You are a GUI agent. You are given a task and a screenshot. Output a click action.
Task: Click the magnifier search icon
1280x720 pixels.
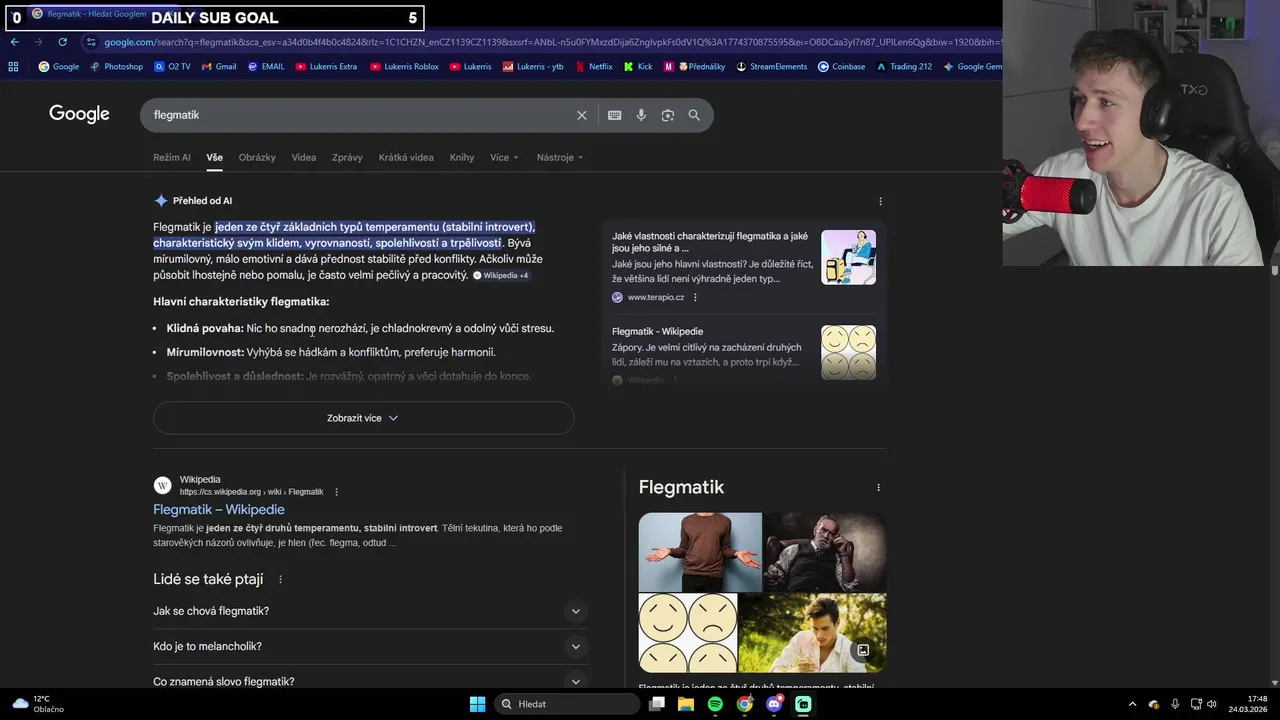(x=694, y=115)
